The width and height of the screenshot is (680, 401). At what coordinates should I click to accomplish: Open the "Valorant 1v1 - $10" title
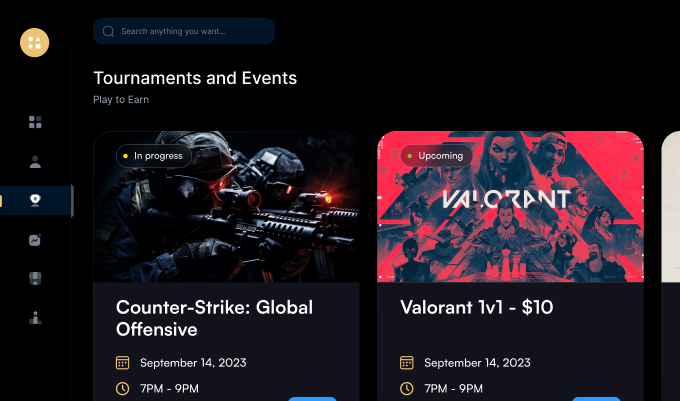click(x=476, y=307)
